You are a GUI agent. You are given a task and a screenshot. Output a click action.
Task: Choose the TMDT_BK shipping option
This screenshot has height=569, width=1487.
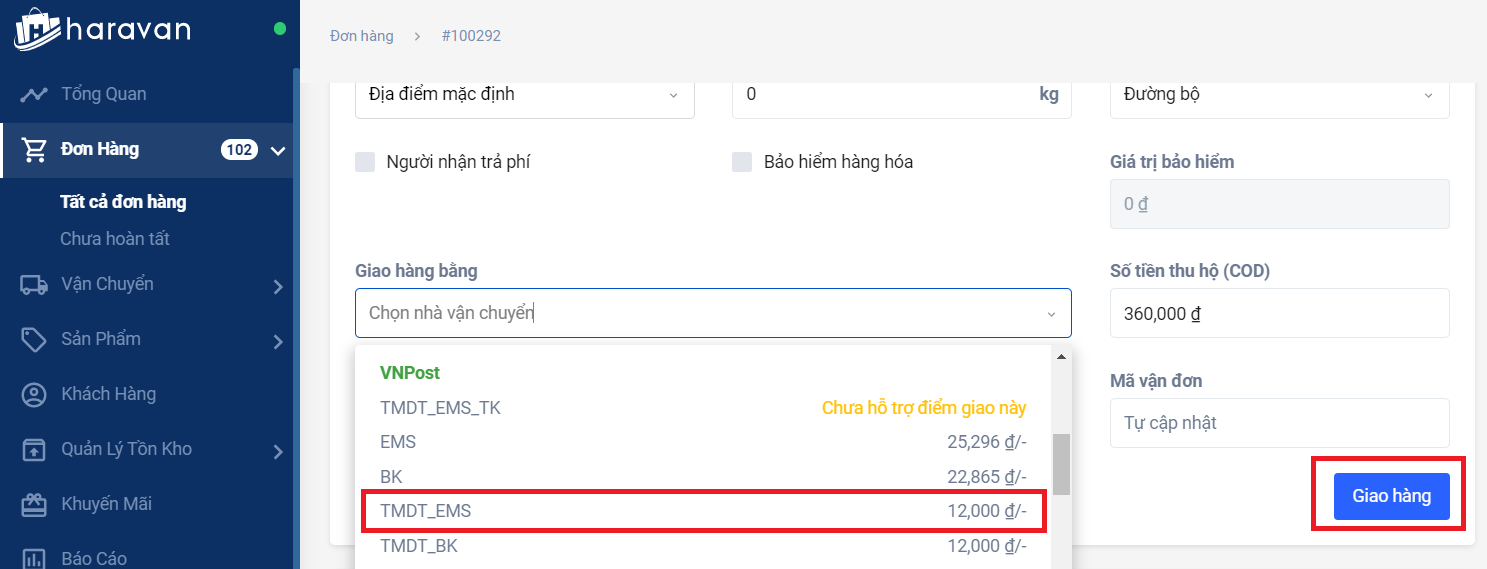(703, 546)
